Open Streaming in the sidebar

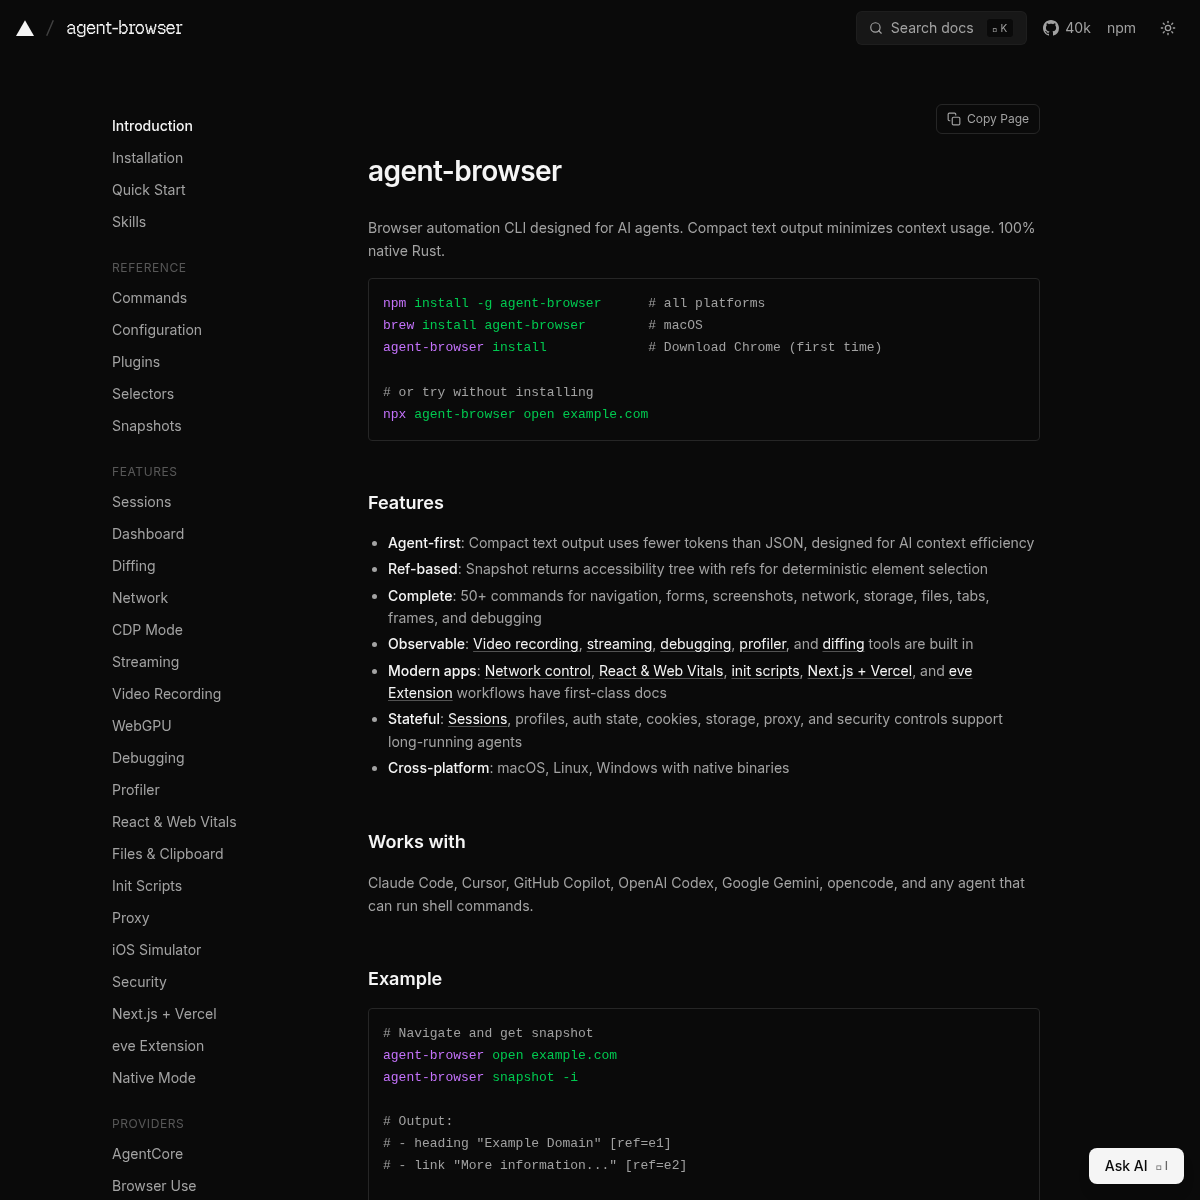[x=145, y=662]
